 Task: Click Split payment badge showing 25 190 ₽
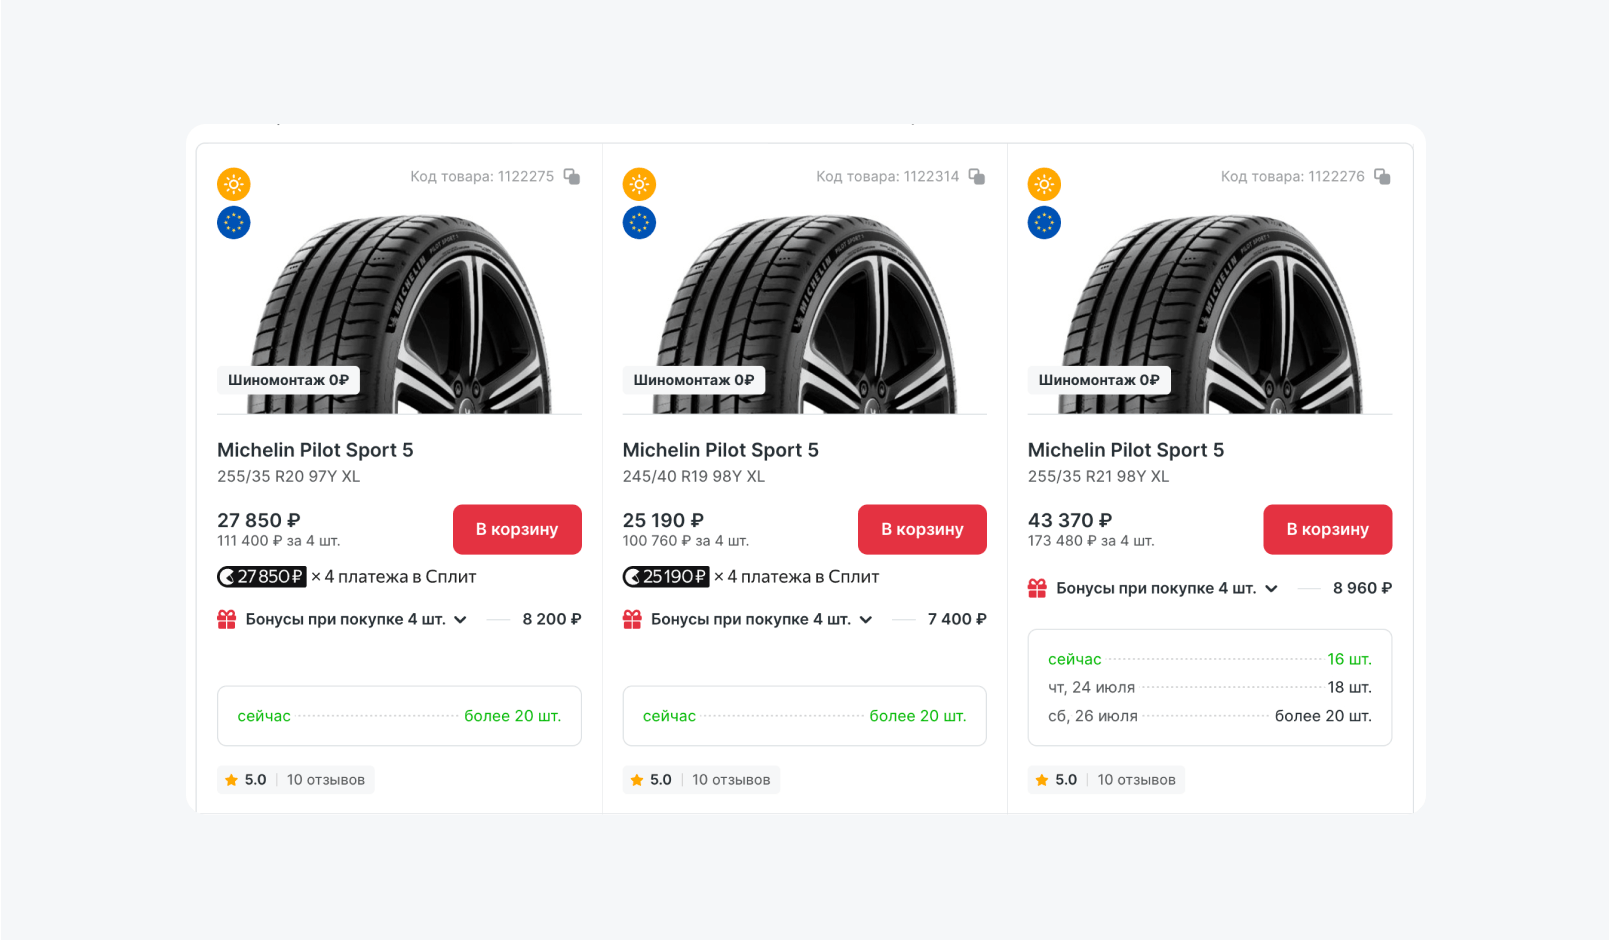[666, 577]
